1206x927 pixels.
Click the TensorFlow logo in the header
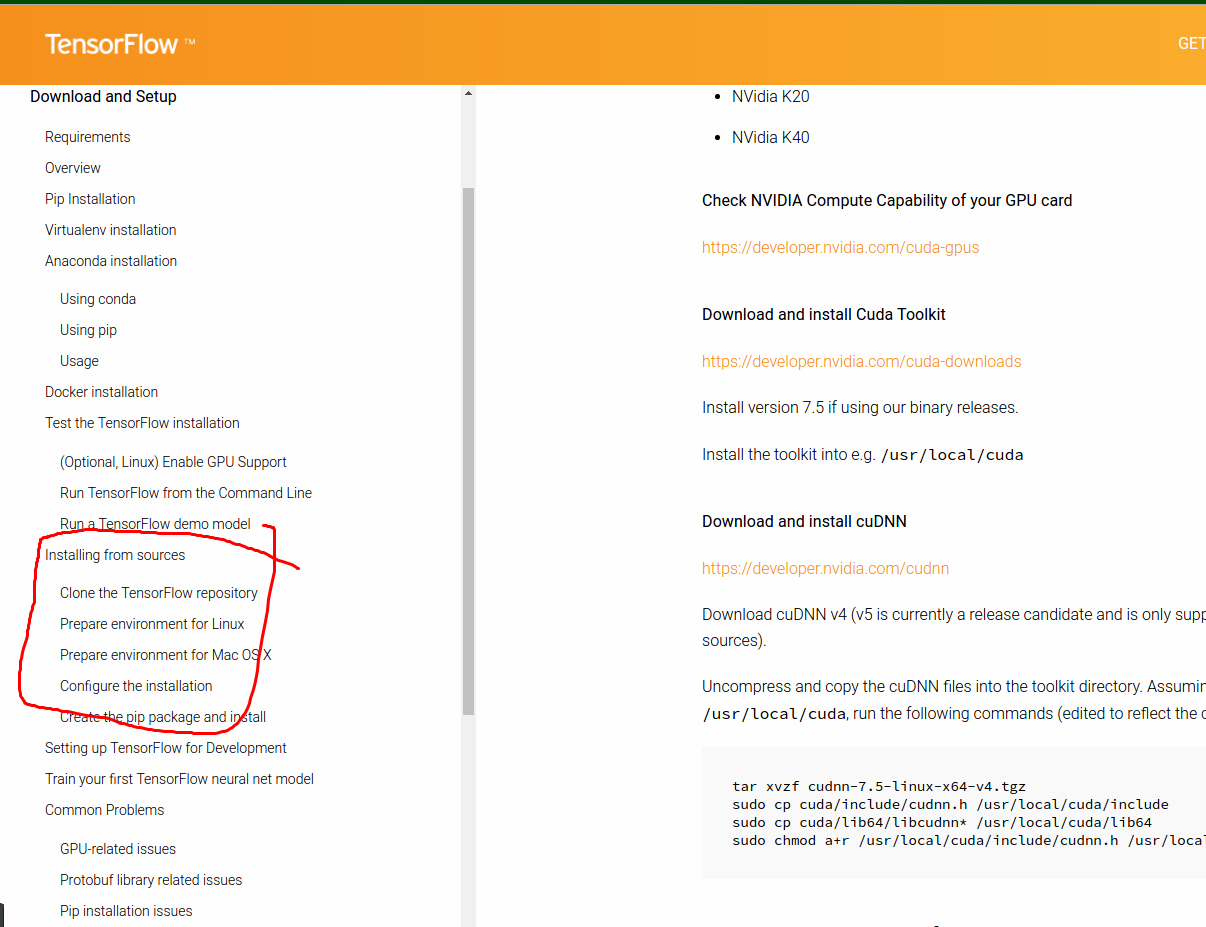click(x=119, y=44)
